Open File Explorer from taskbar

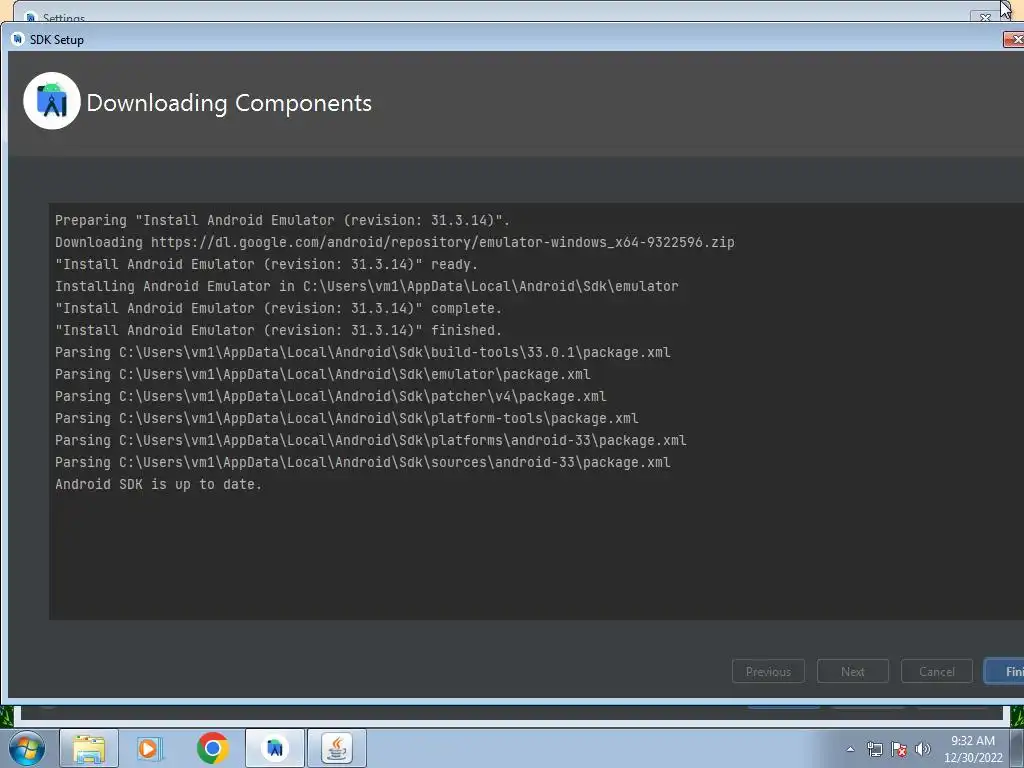pos(89,748)
